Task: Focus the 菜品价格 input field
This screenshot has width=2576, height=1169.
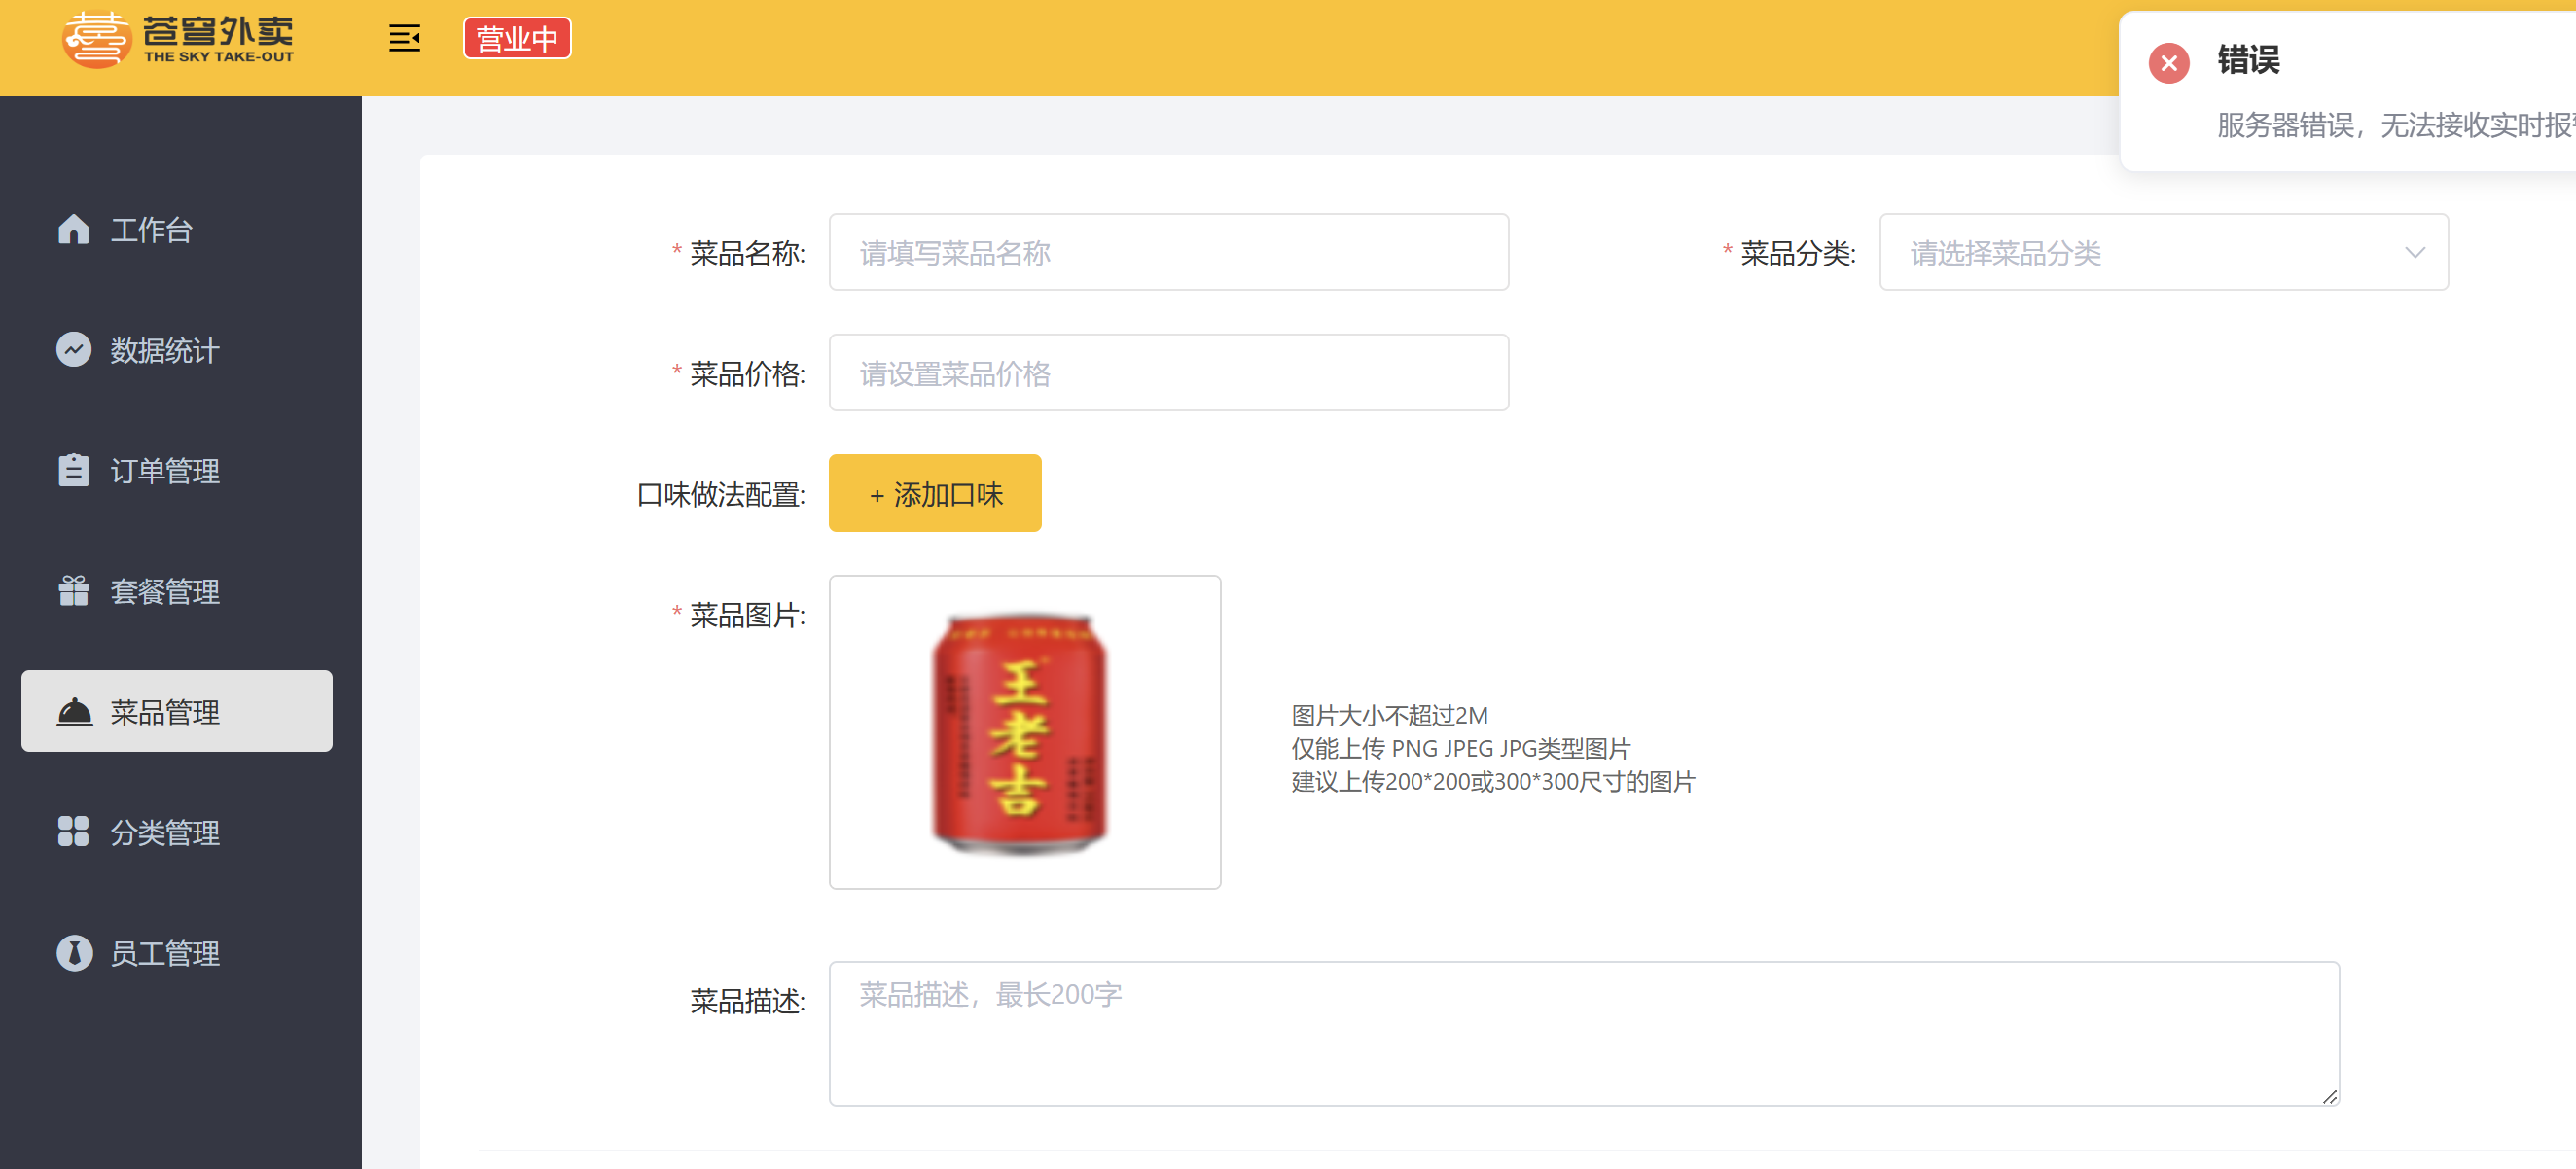Action: (1167, 373)
